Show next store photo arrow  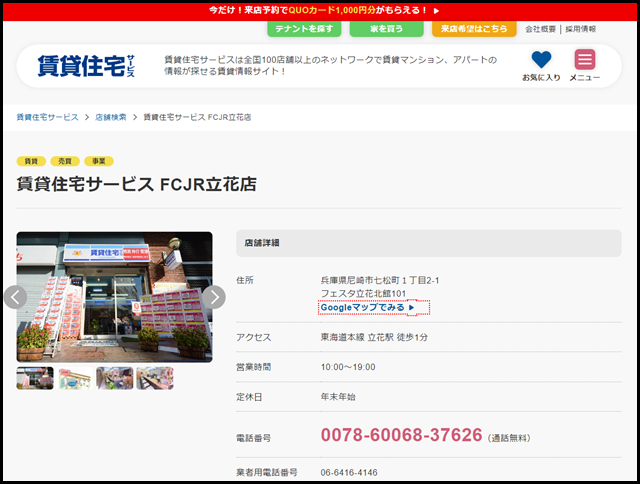(214, 297)
